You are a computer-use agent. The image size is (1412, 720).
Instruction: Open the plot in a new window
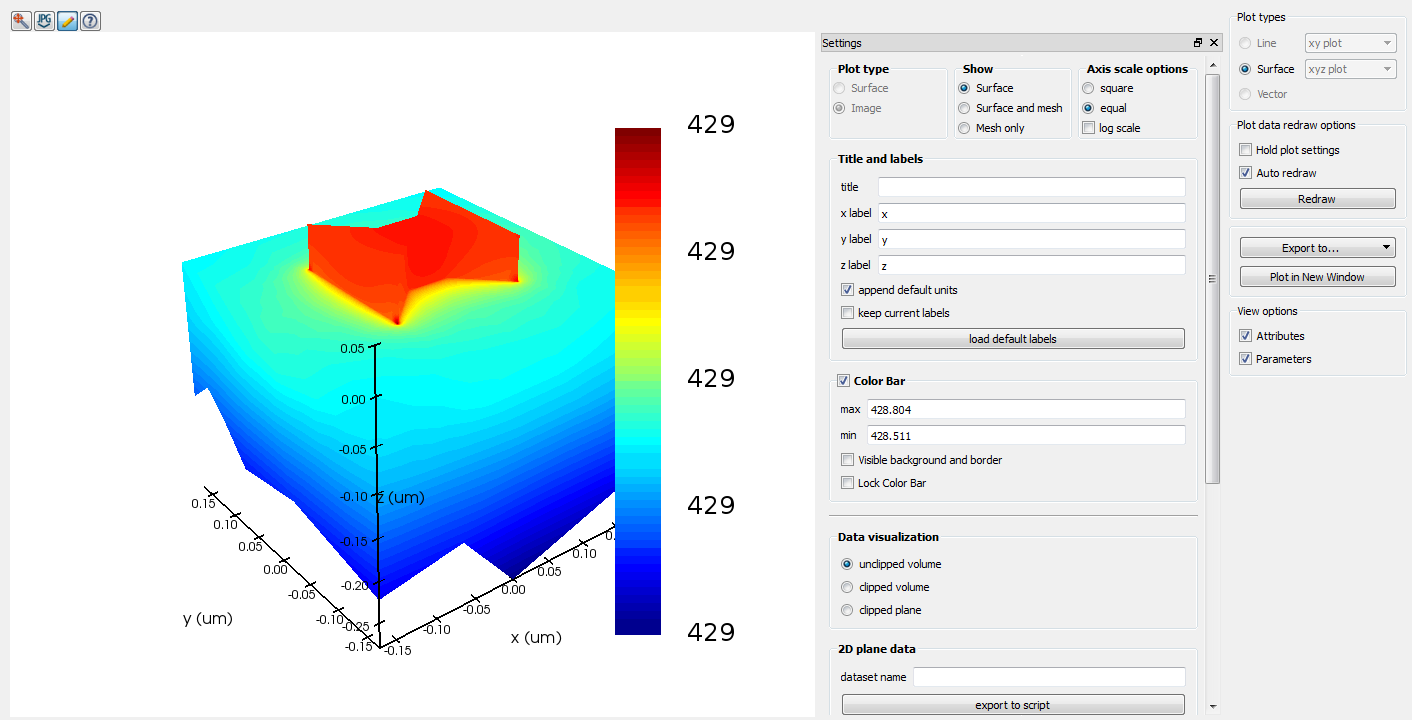click(x=1317, y=276)
